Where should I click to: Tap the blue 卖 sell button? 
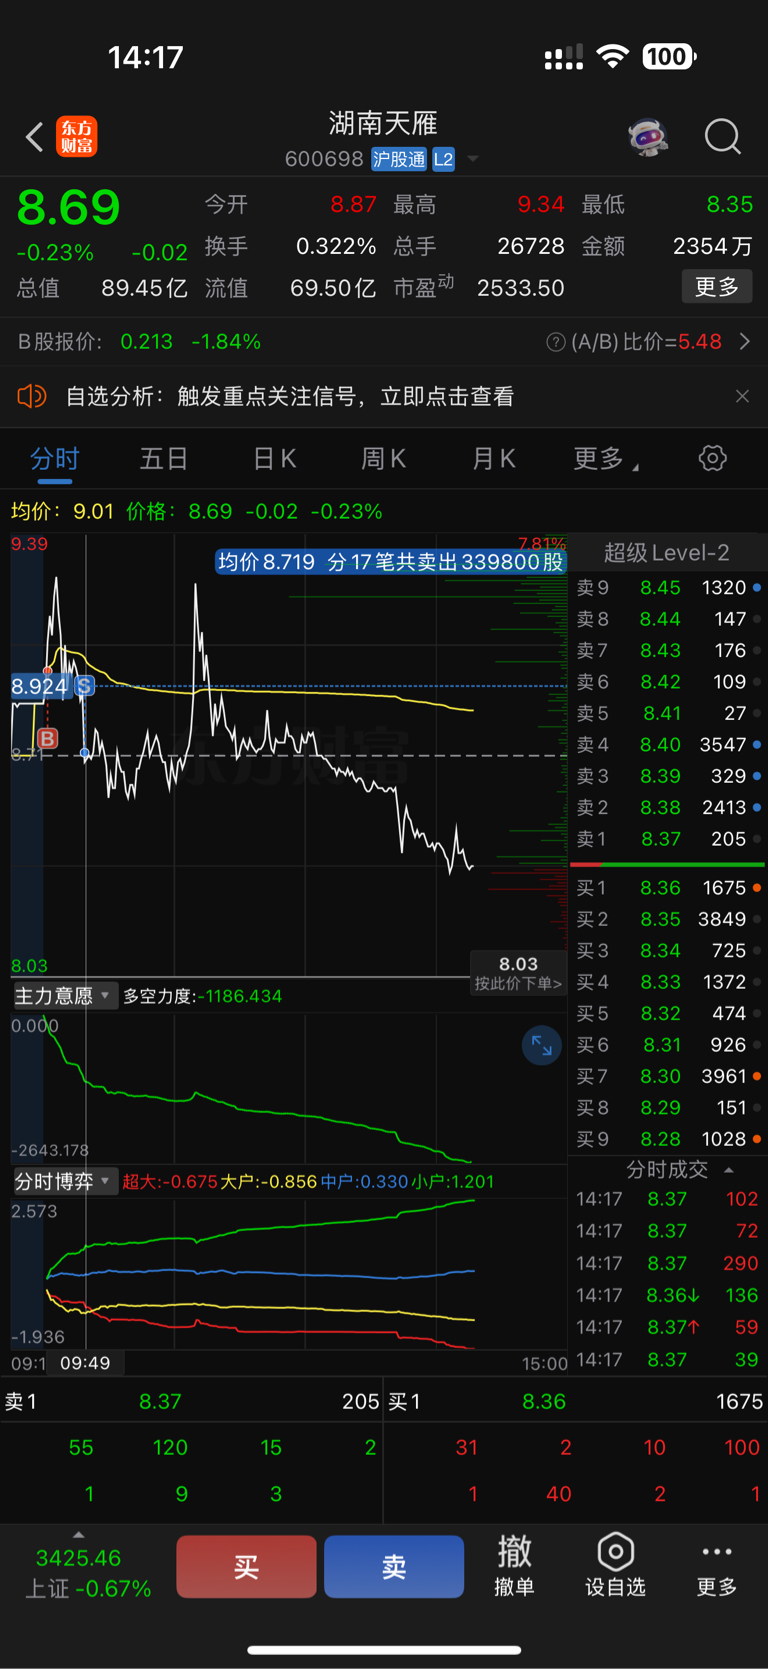click(x=394, y=1566)
